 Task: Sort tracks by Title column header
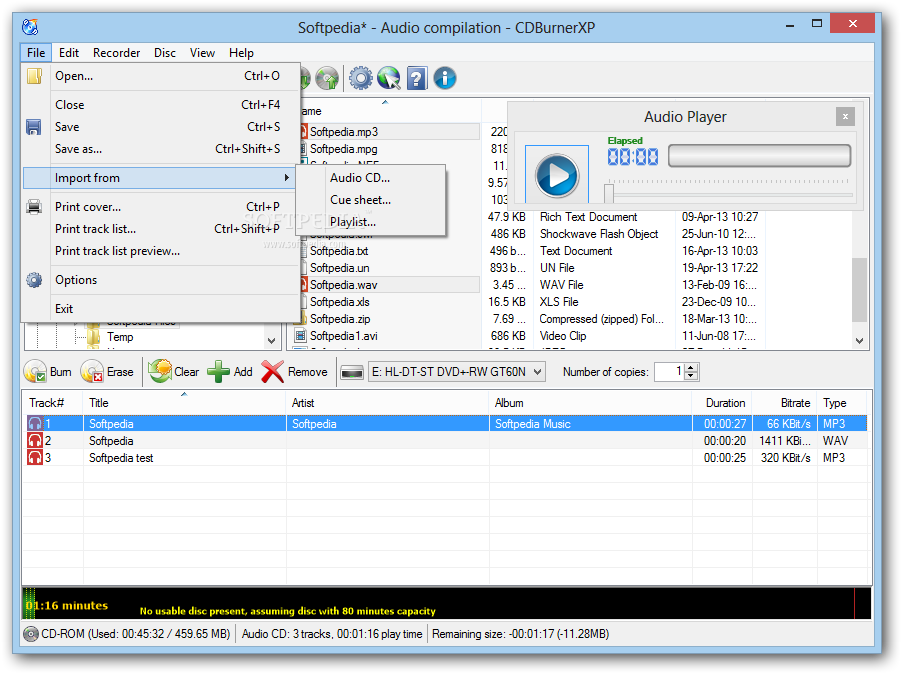(x=184, y=403)
